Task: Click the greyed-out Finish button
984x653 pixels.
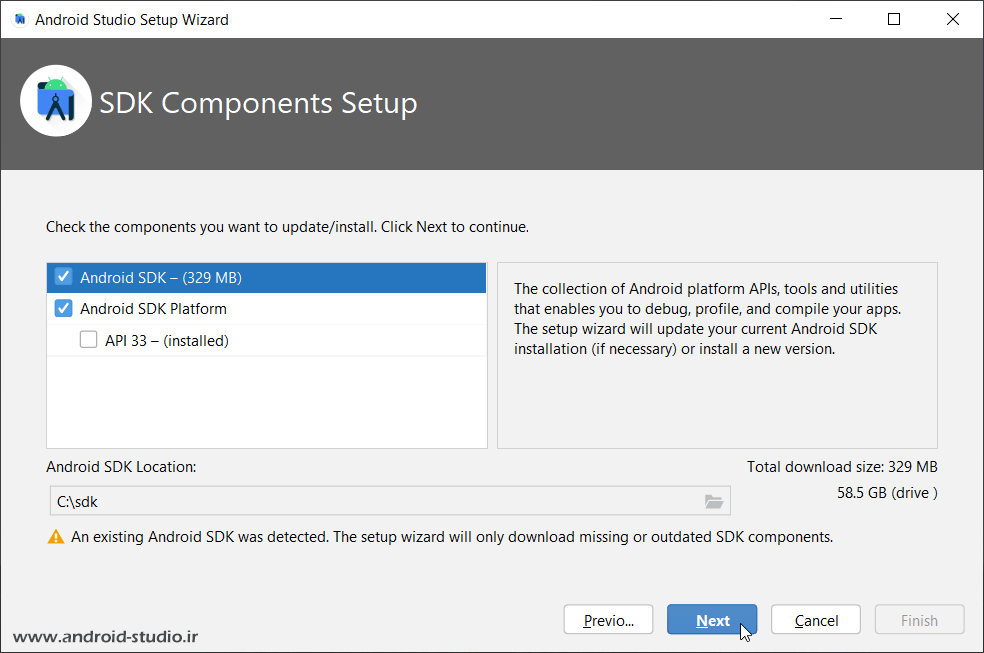Action: pos(919,620)
